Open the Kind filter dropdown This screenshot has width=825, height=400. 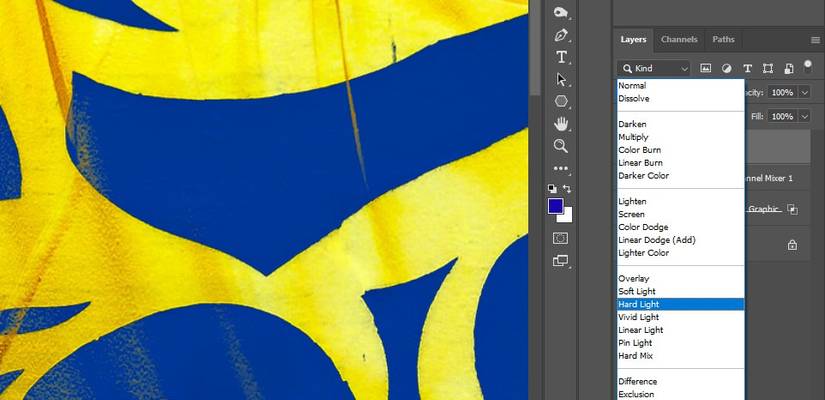[653, 68]
